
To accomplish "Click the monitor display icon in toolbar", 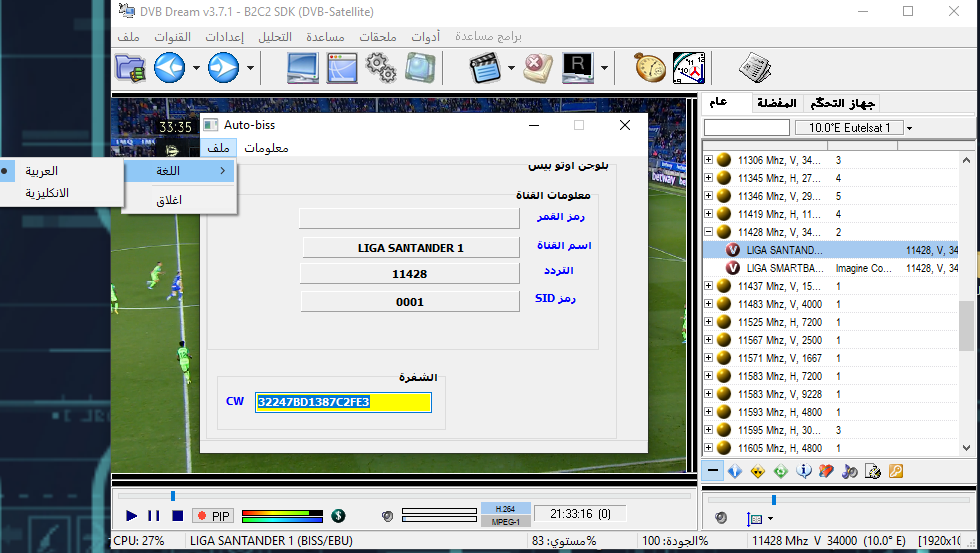I will pyautogui.click(x=303, y=67).
